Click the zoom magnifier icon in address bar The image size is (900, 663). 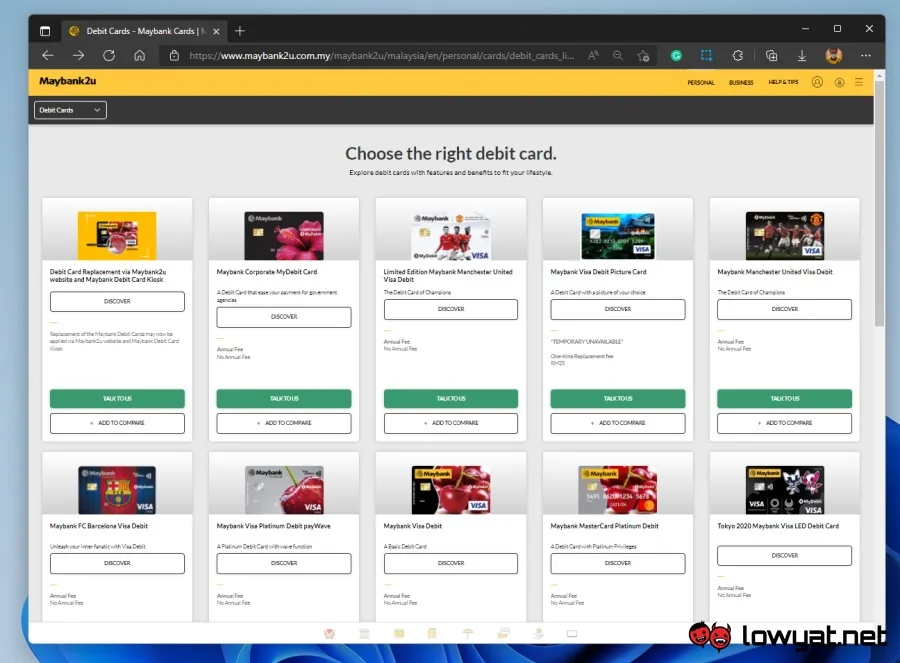coord(618,56)
